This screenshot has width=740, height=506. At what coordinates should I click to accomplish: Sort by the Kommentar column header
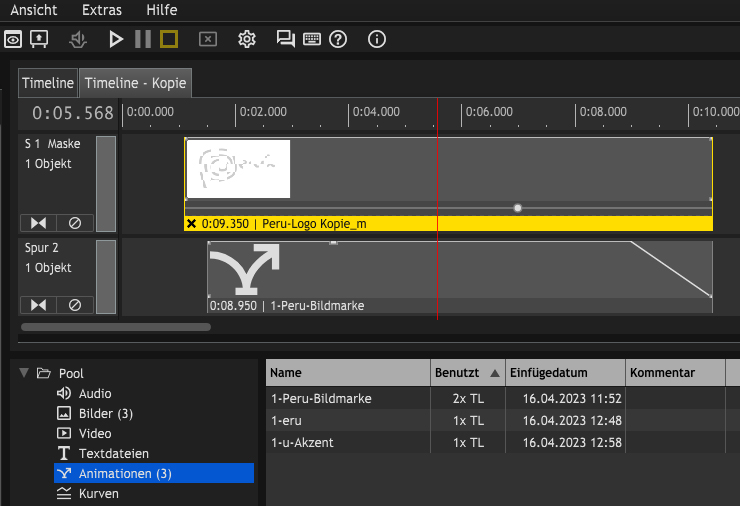point(675,373)
